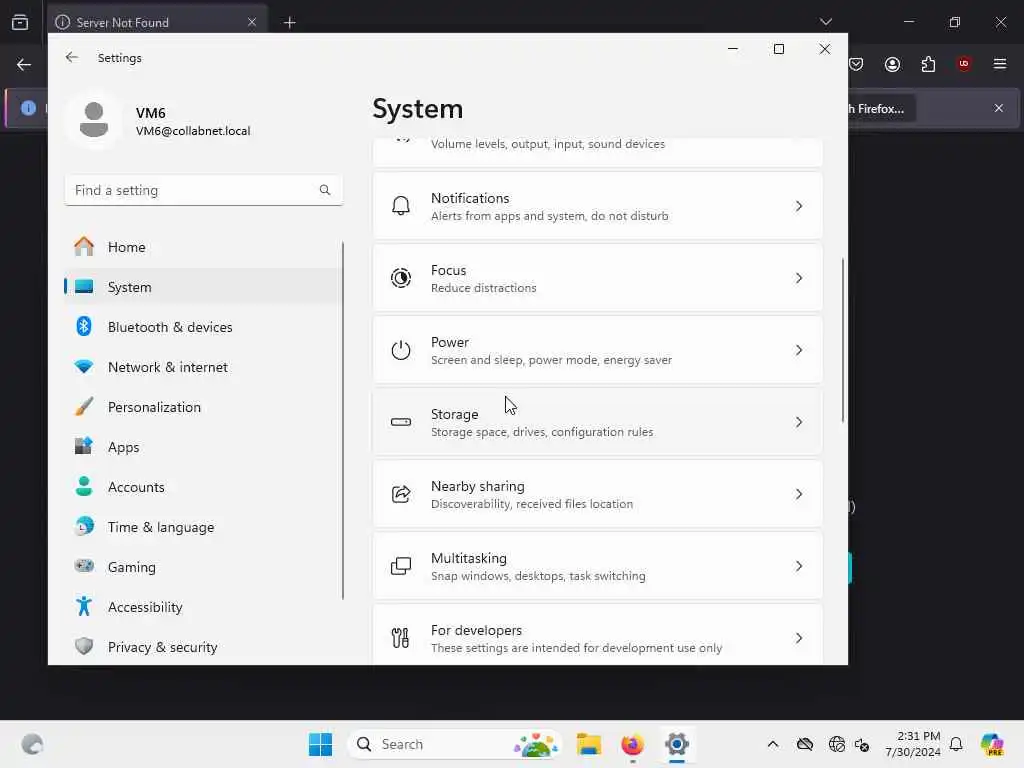The width and height of the screenshot is (1024, 768).
Task: Click the Accounts person icon
Action: point(84,487)
